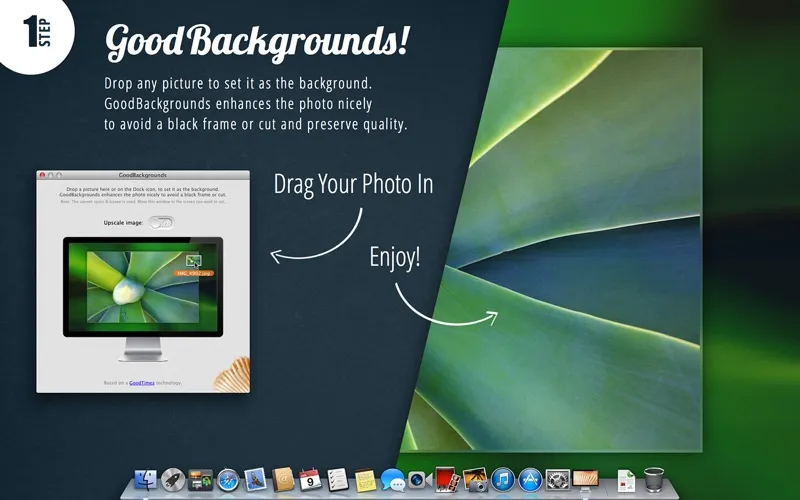800x500 pixels.
Task: Open Launchpad rocket icon in Dock
Action: coord(173,480)
